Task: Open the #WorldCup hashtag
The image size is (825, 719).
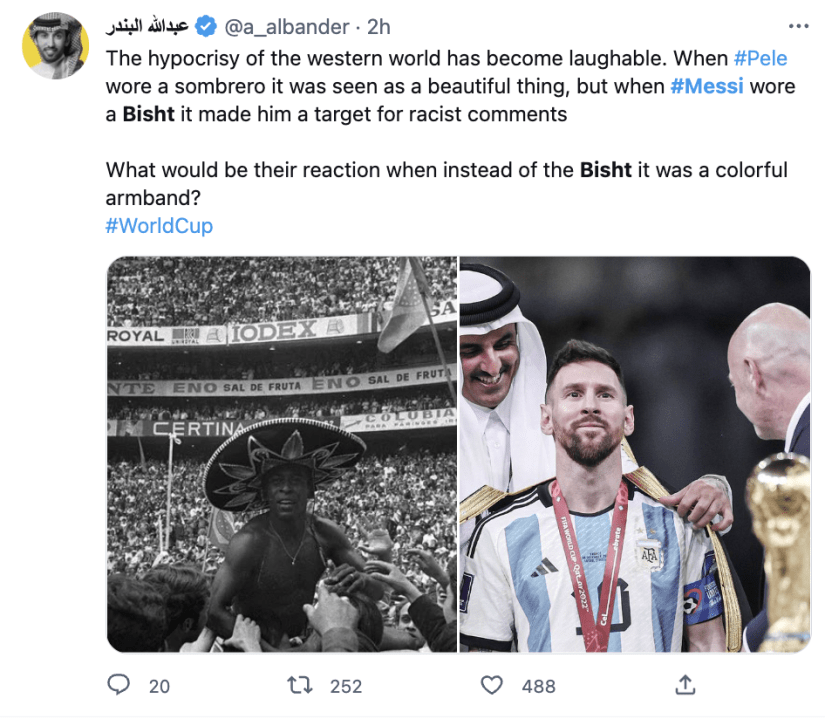Action: 159,226
